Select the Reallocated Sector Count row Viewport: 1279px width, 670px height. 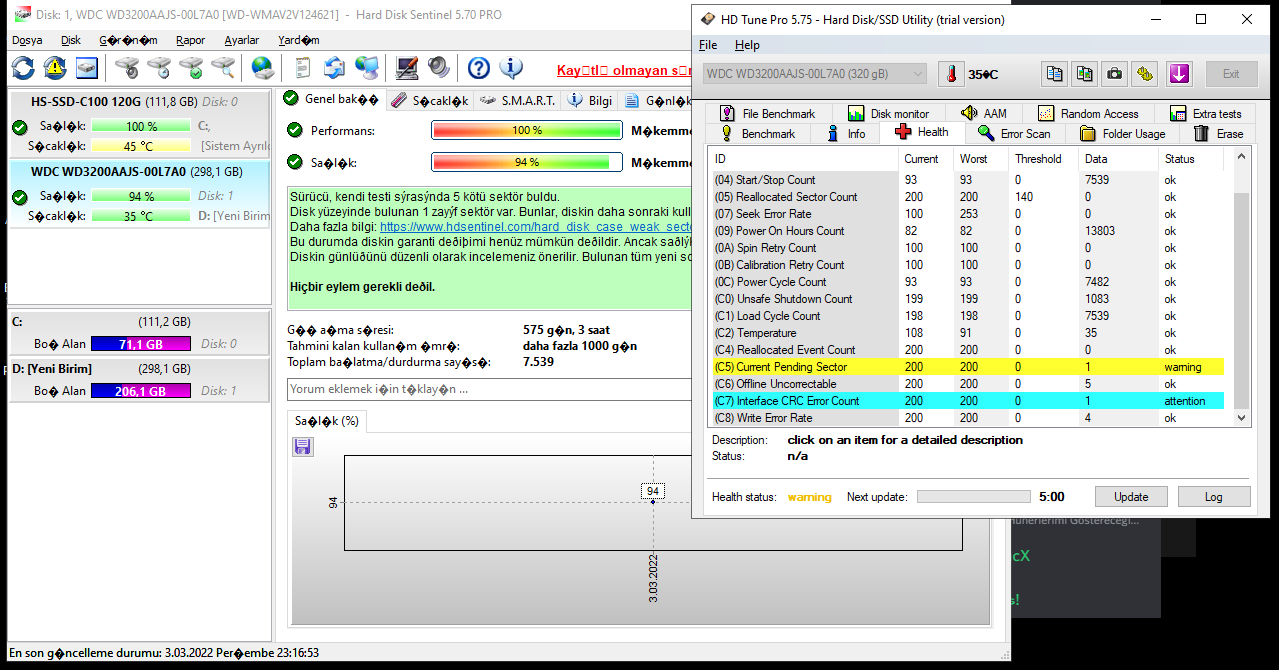[967, 197]
